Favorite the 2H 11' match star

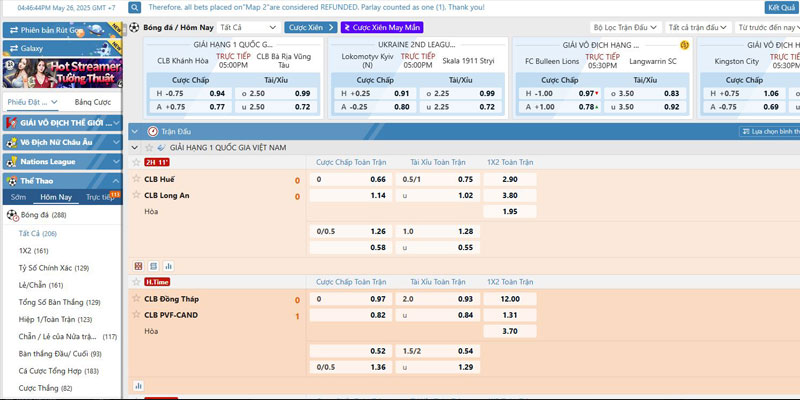136,162
